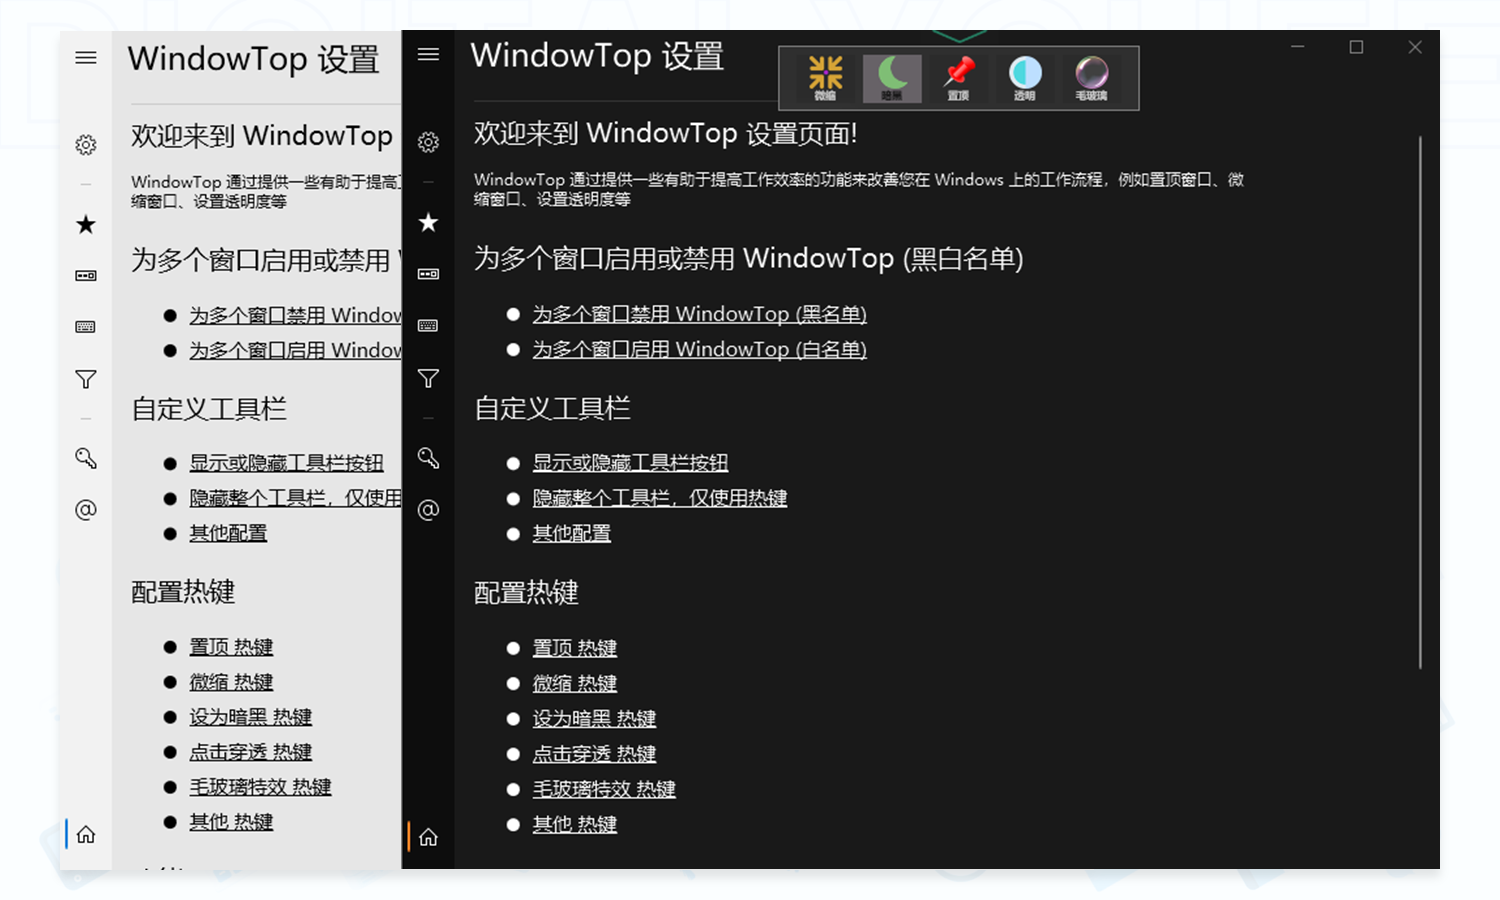Screen dimensions: 1500x900
Task: Open 其他配置 link in dark window
Action: [571, 533]
